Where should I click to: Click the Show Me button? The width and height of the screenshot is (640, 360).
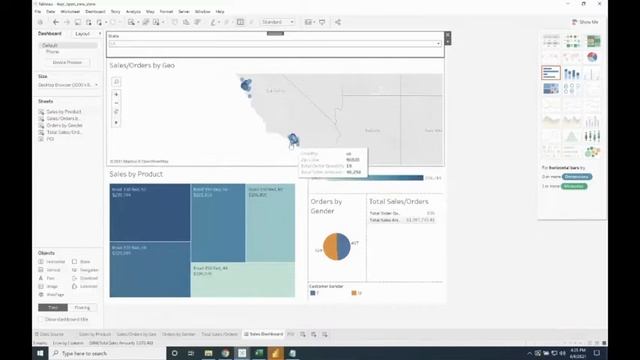tap(585, 22)
